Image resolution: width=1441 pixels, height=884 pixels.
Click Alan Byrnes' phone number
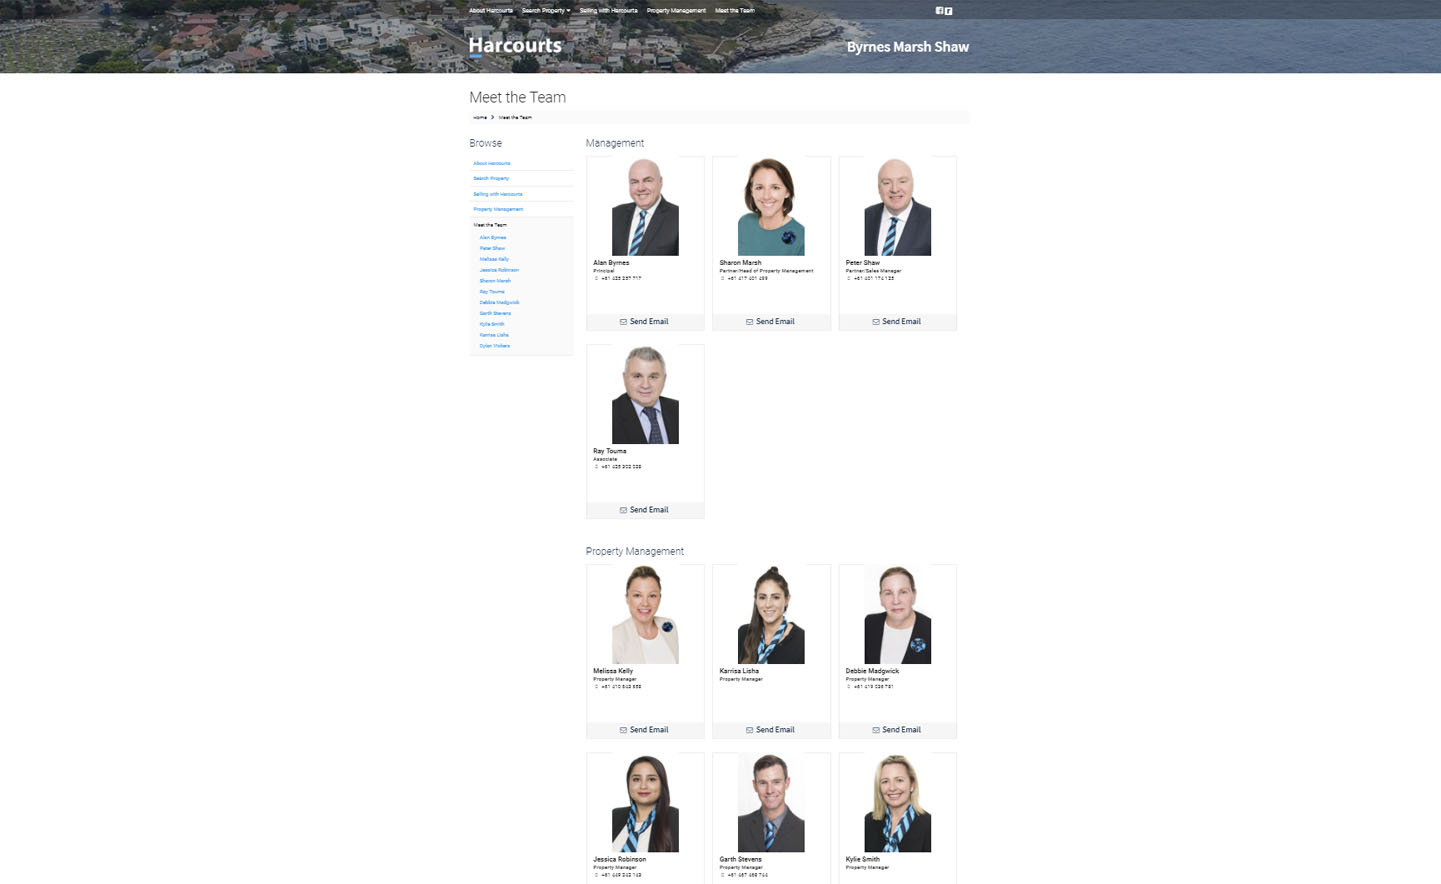click(x=620, y=278)
